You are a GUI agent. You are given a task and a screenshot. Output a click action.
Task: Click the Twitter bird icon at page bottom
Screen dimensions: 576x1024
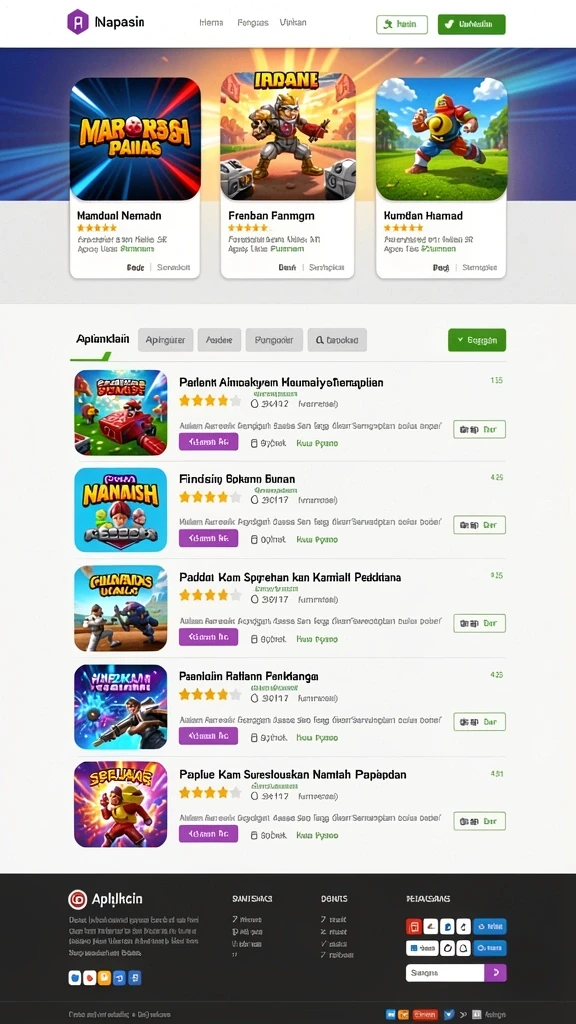click(449, 1014)
